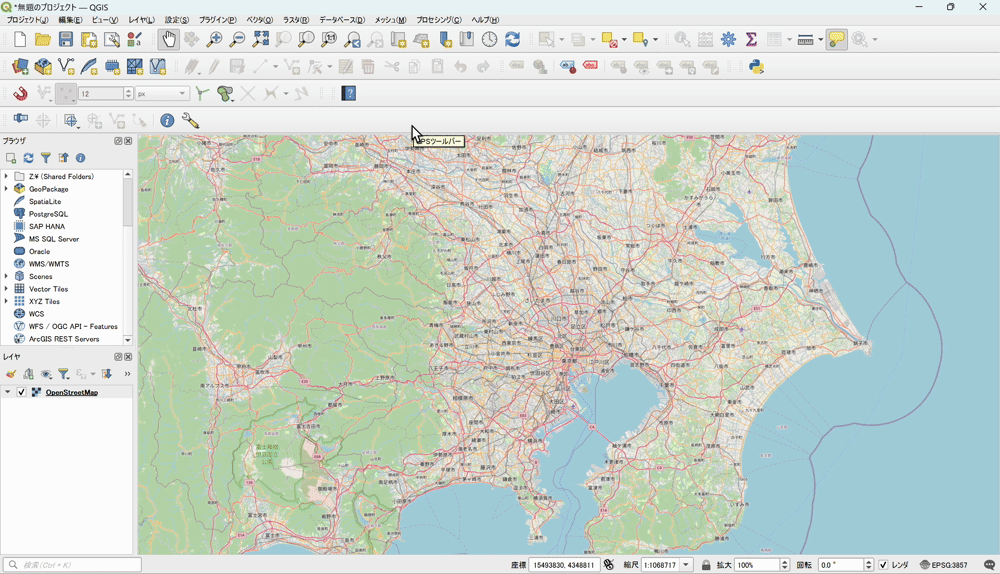Click the Zoom Full extent icon

260,40
